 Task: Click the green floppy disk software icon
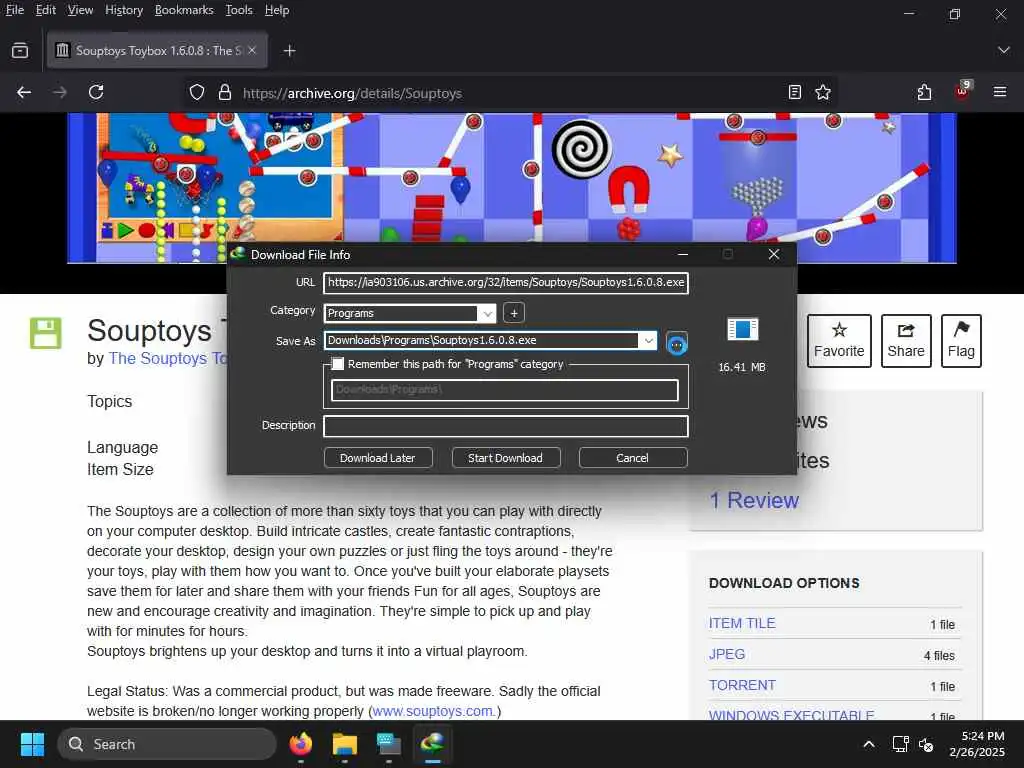[x=46, y=333]
